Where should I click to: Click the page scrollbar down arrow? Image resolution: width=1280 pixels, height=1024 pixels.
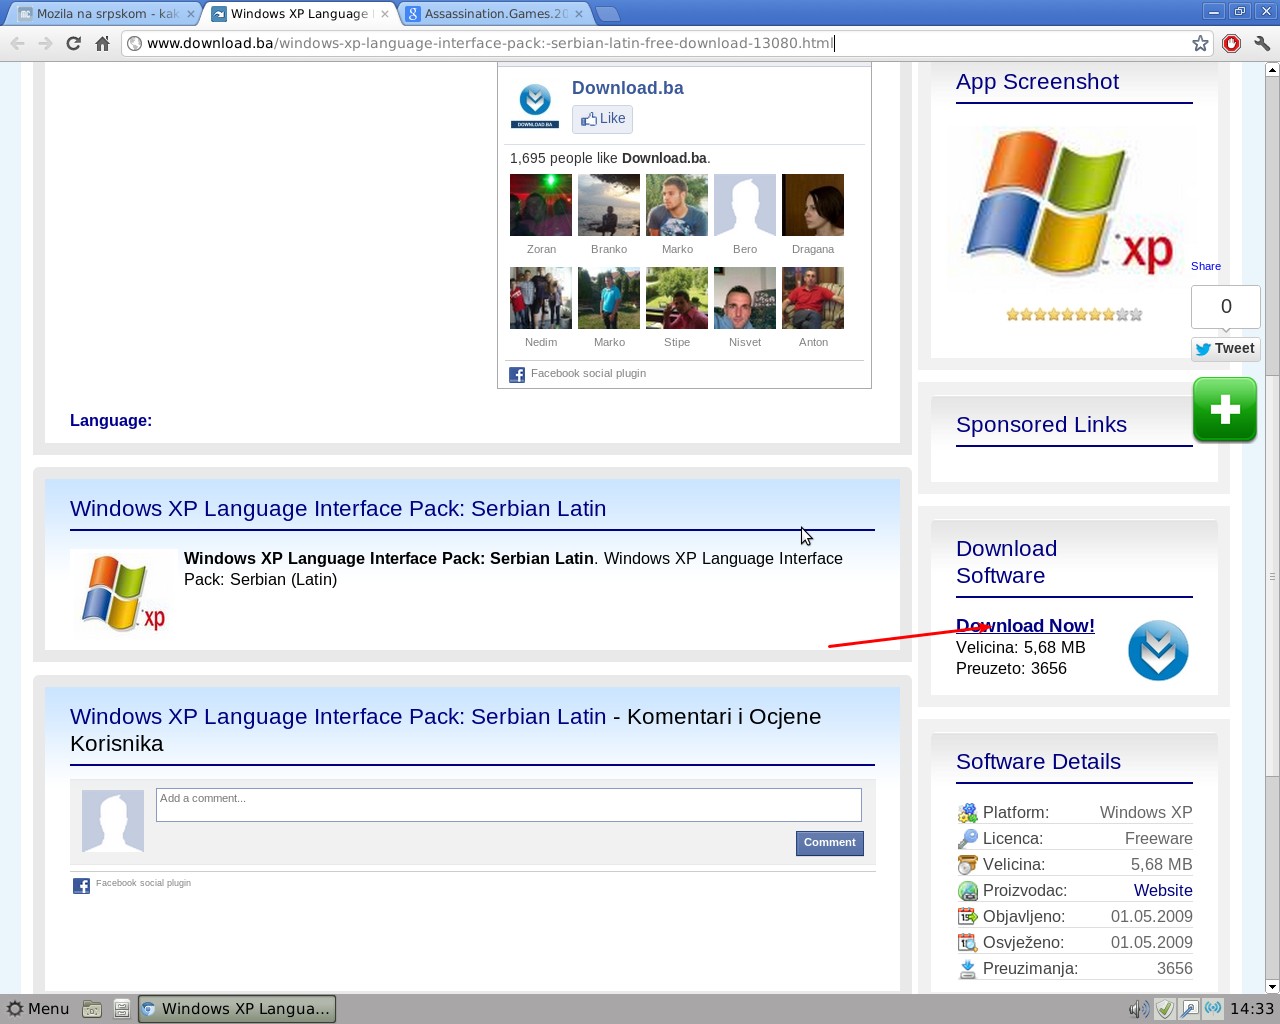tap(1272, 986)
